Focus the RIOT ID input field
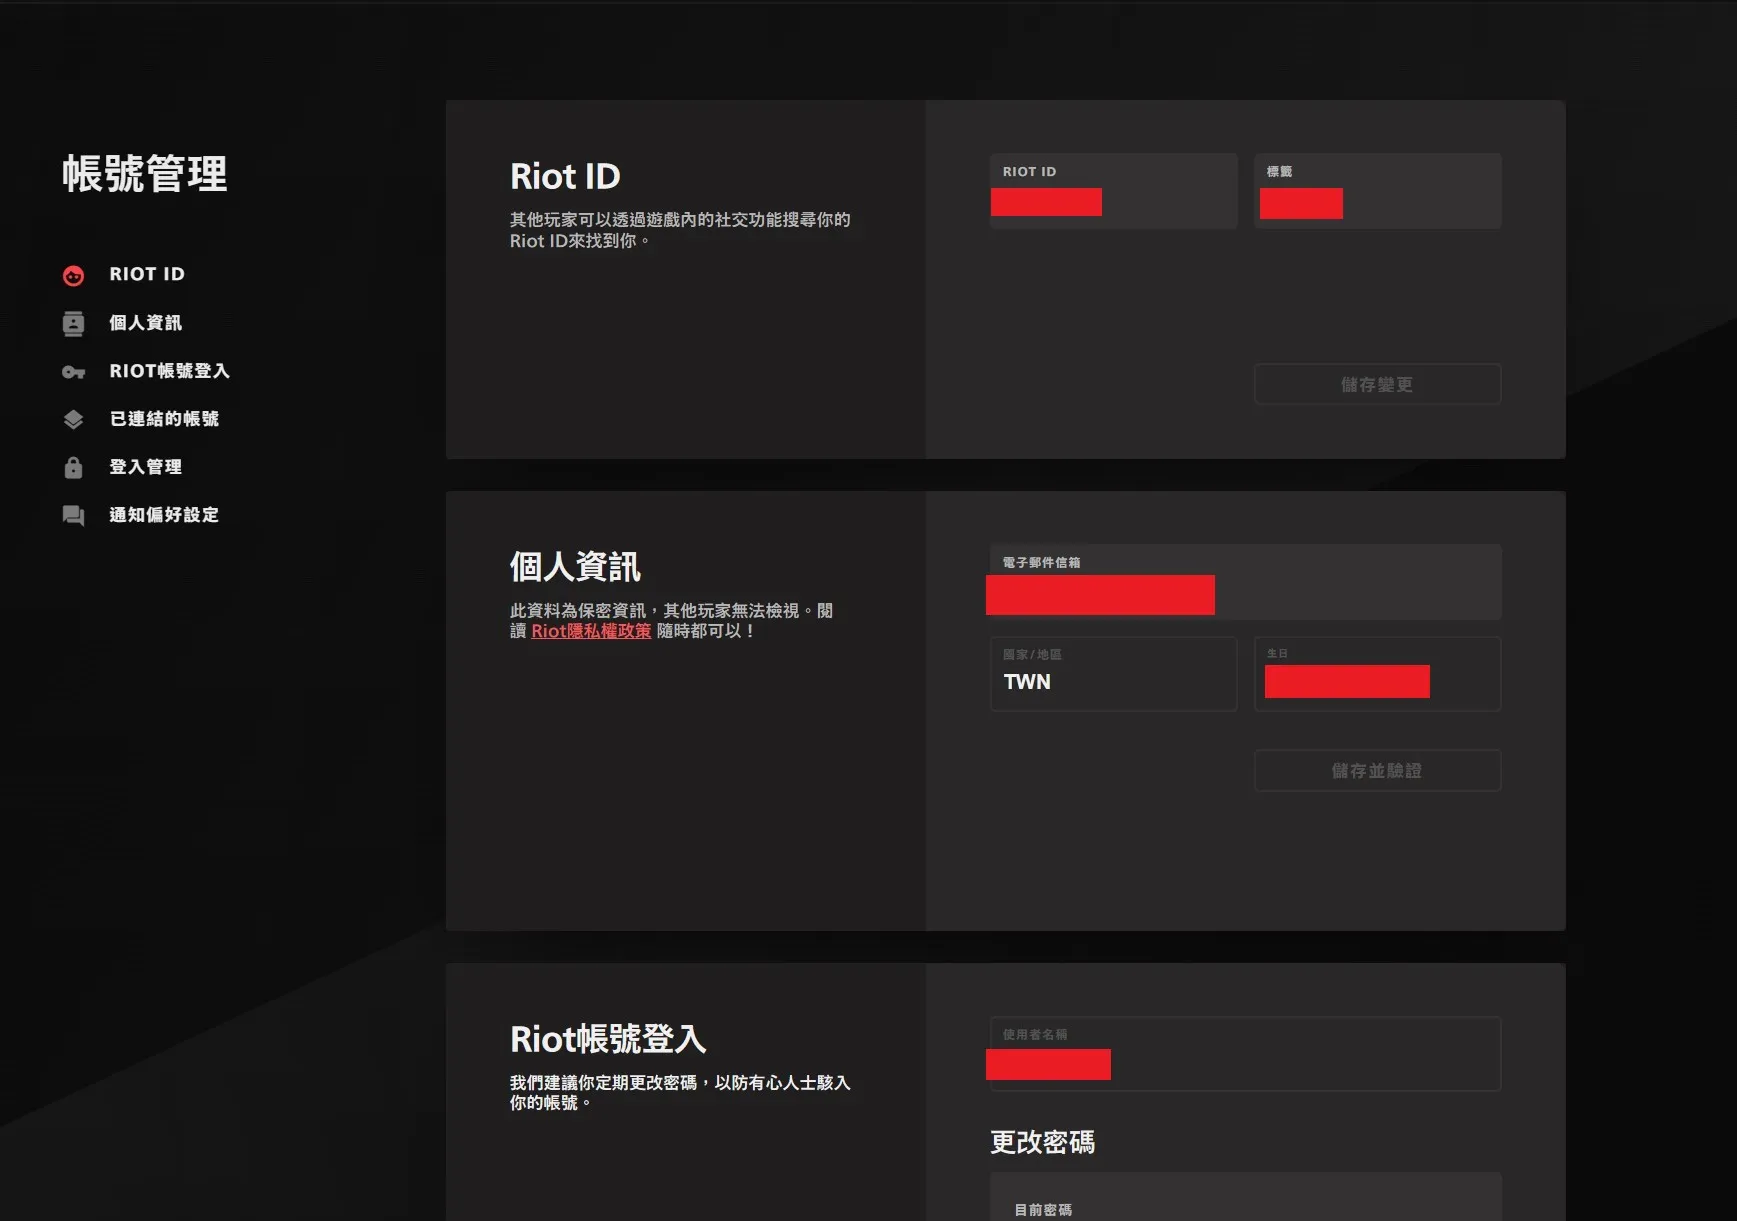The height and width of the screenshot is (1221, 1737). point(1113,191)
